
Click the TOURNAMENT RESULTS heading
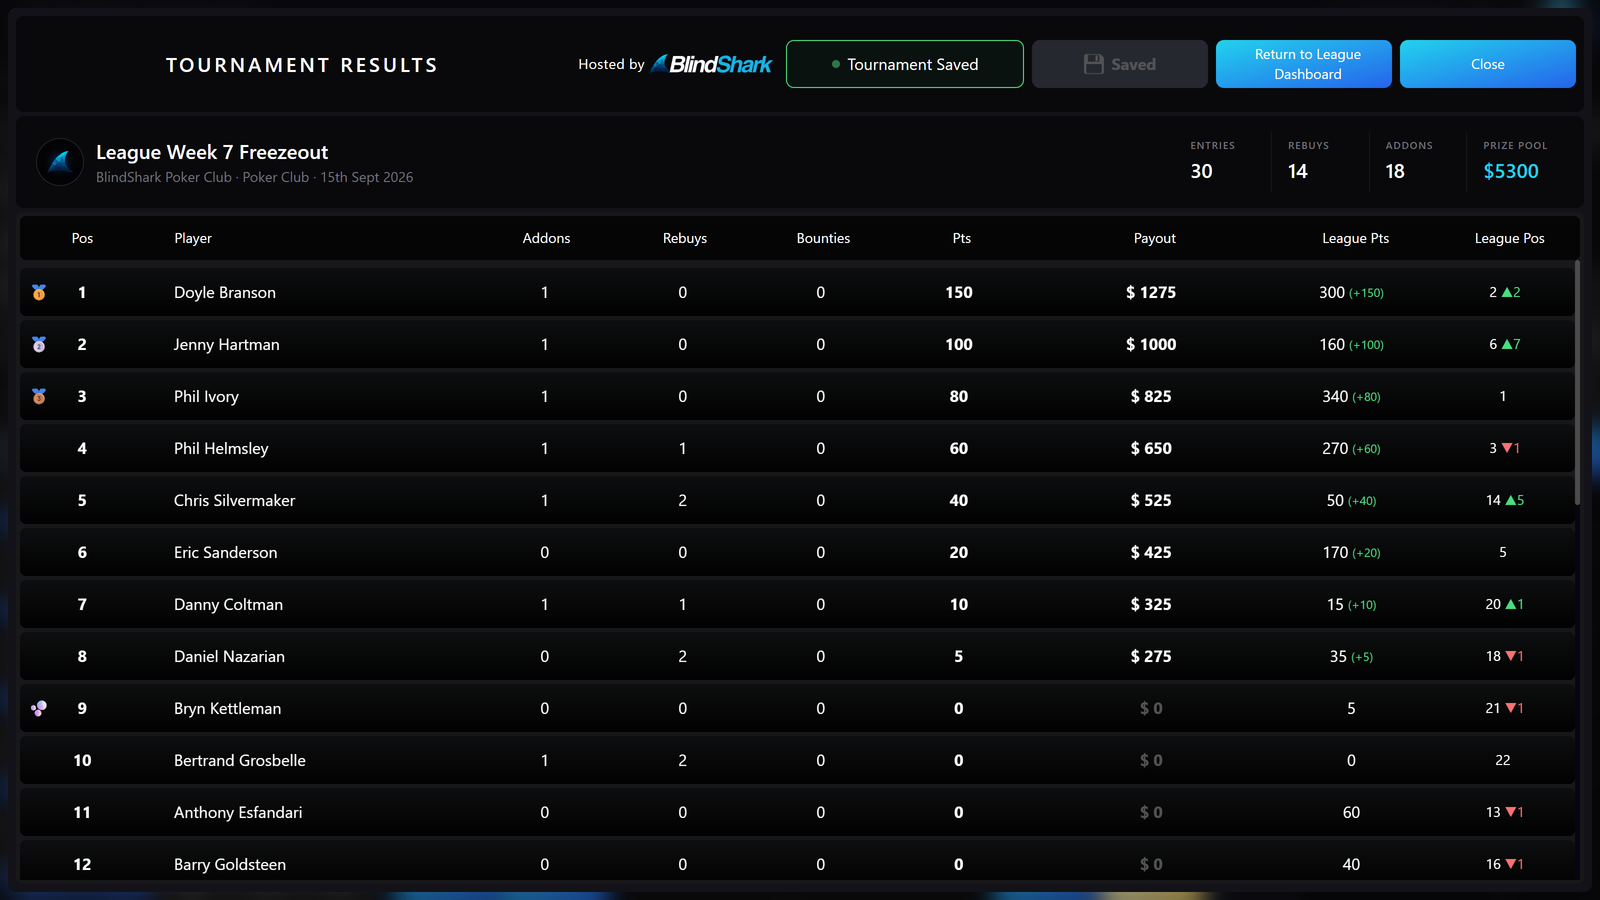302,65
